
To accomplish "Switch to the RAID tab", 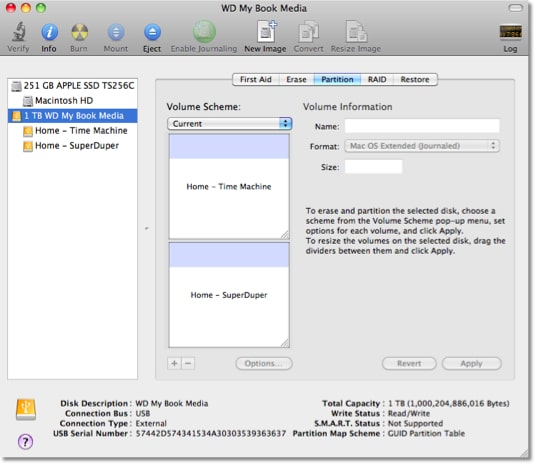I will (x=377, y=79).
